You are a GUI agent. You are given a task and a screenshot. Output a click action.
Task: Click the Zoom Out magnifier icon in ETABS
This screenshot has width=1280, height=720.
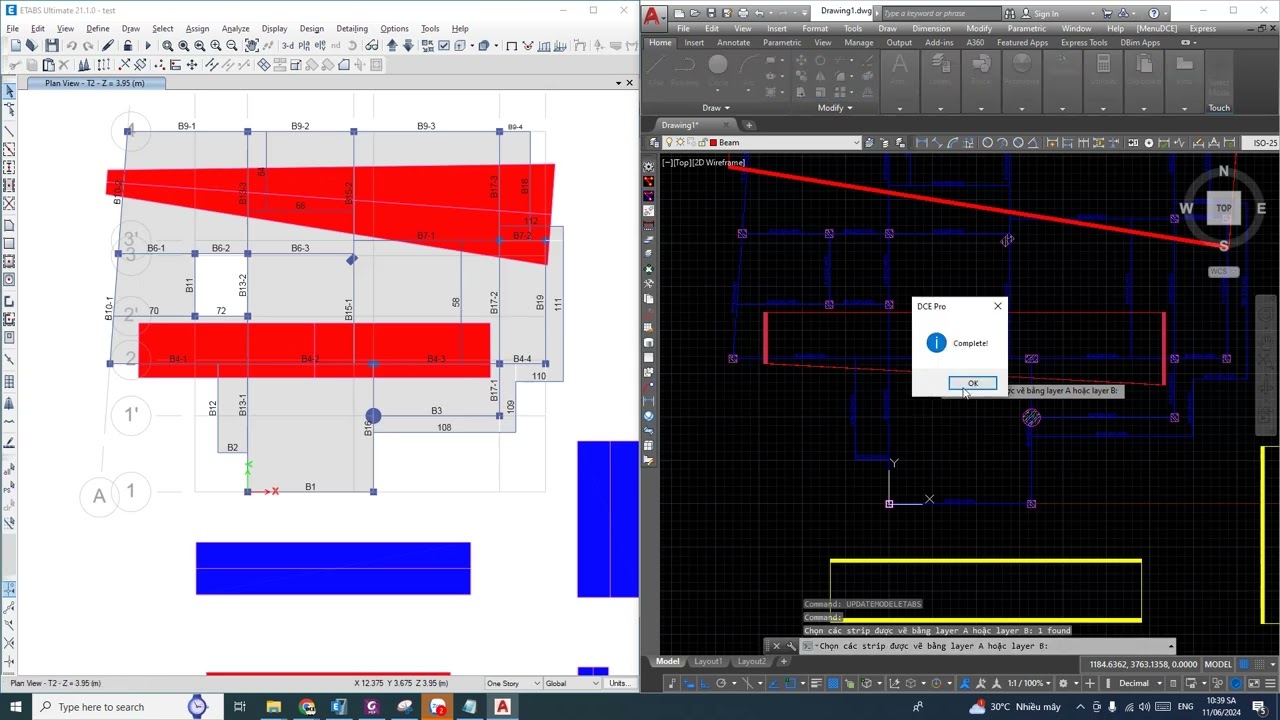(232, 46)
